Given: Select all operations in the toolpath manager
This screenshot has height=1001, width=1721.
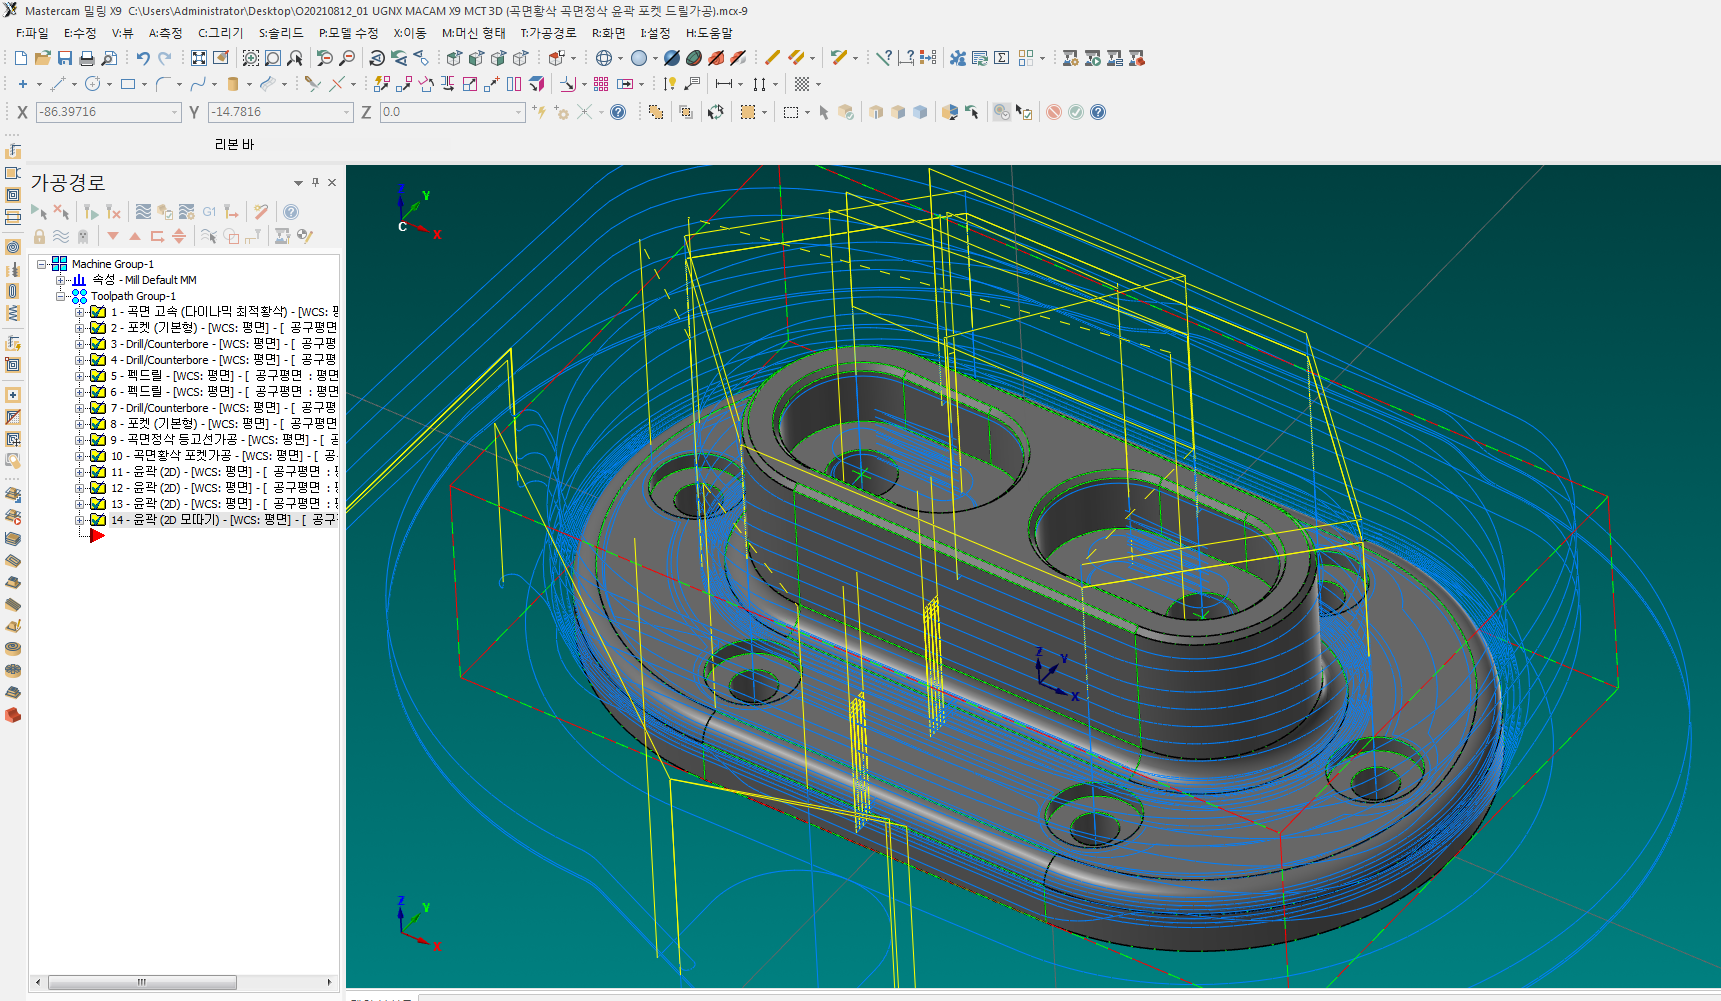Looking at the screenshot, I should (x=39, y=212).
